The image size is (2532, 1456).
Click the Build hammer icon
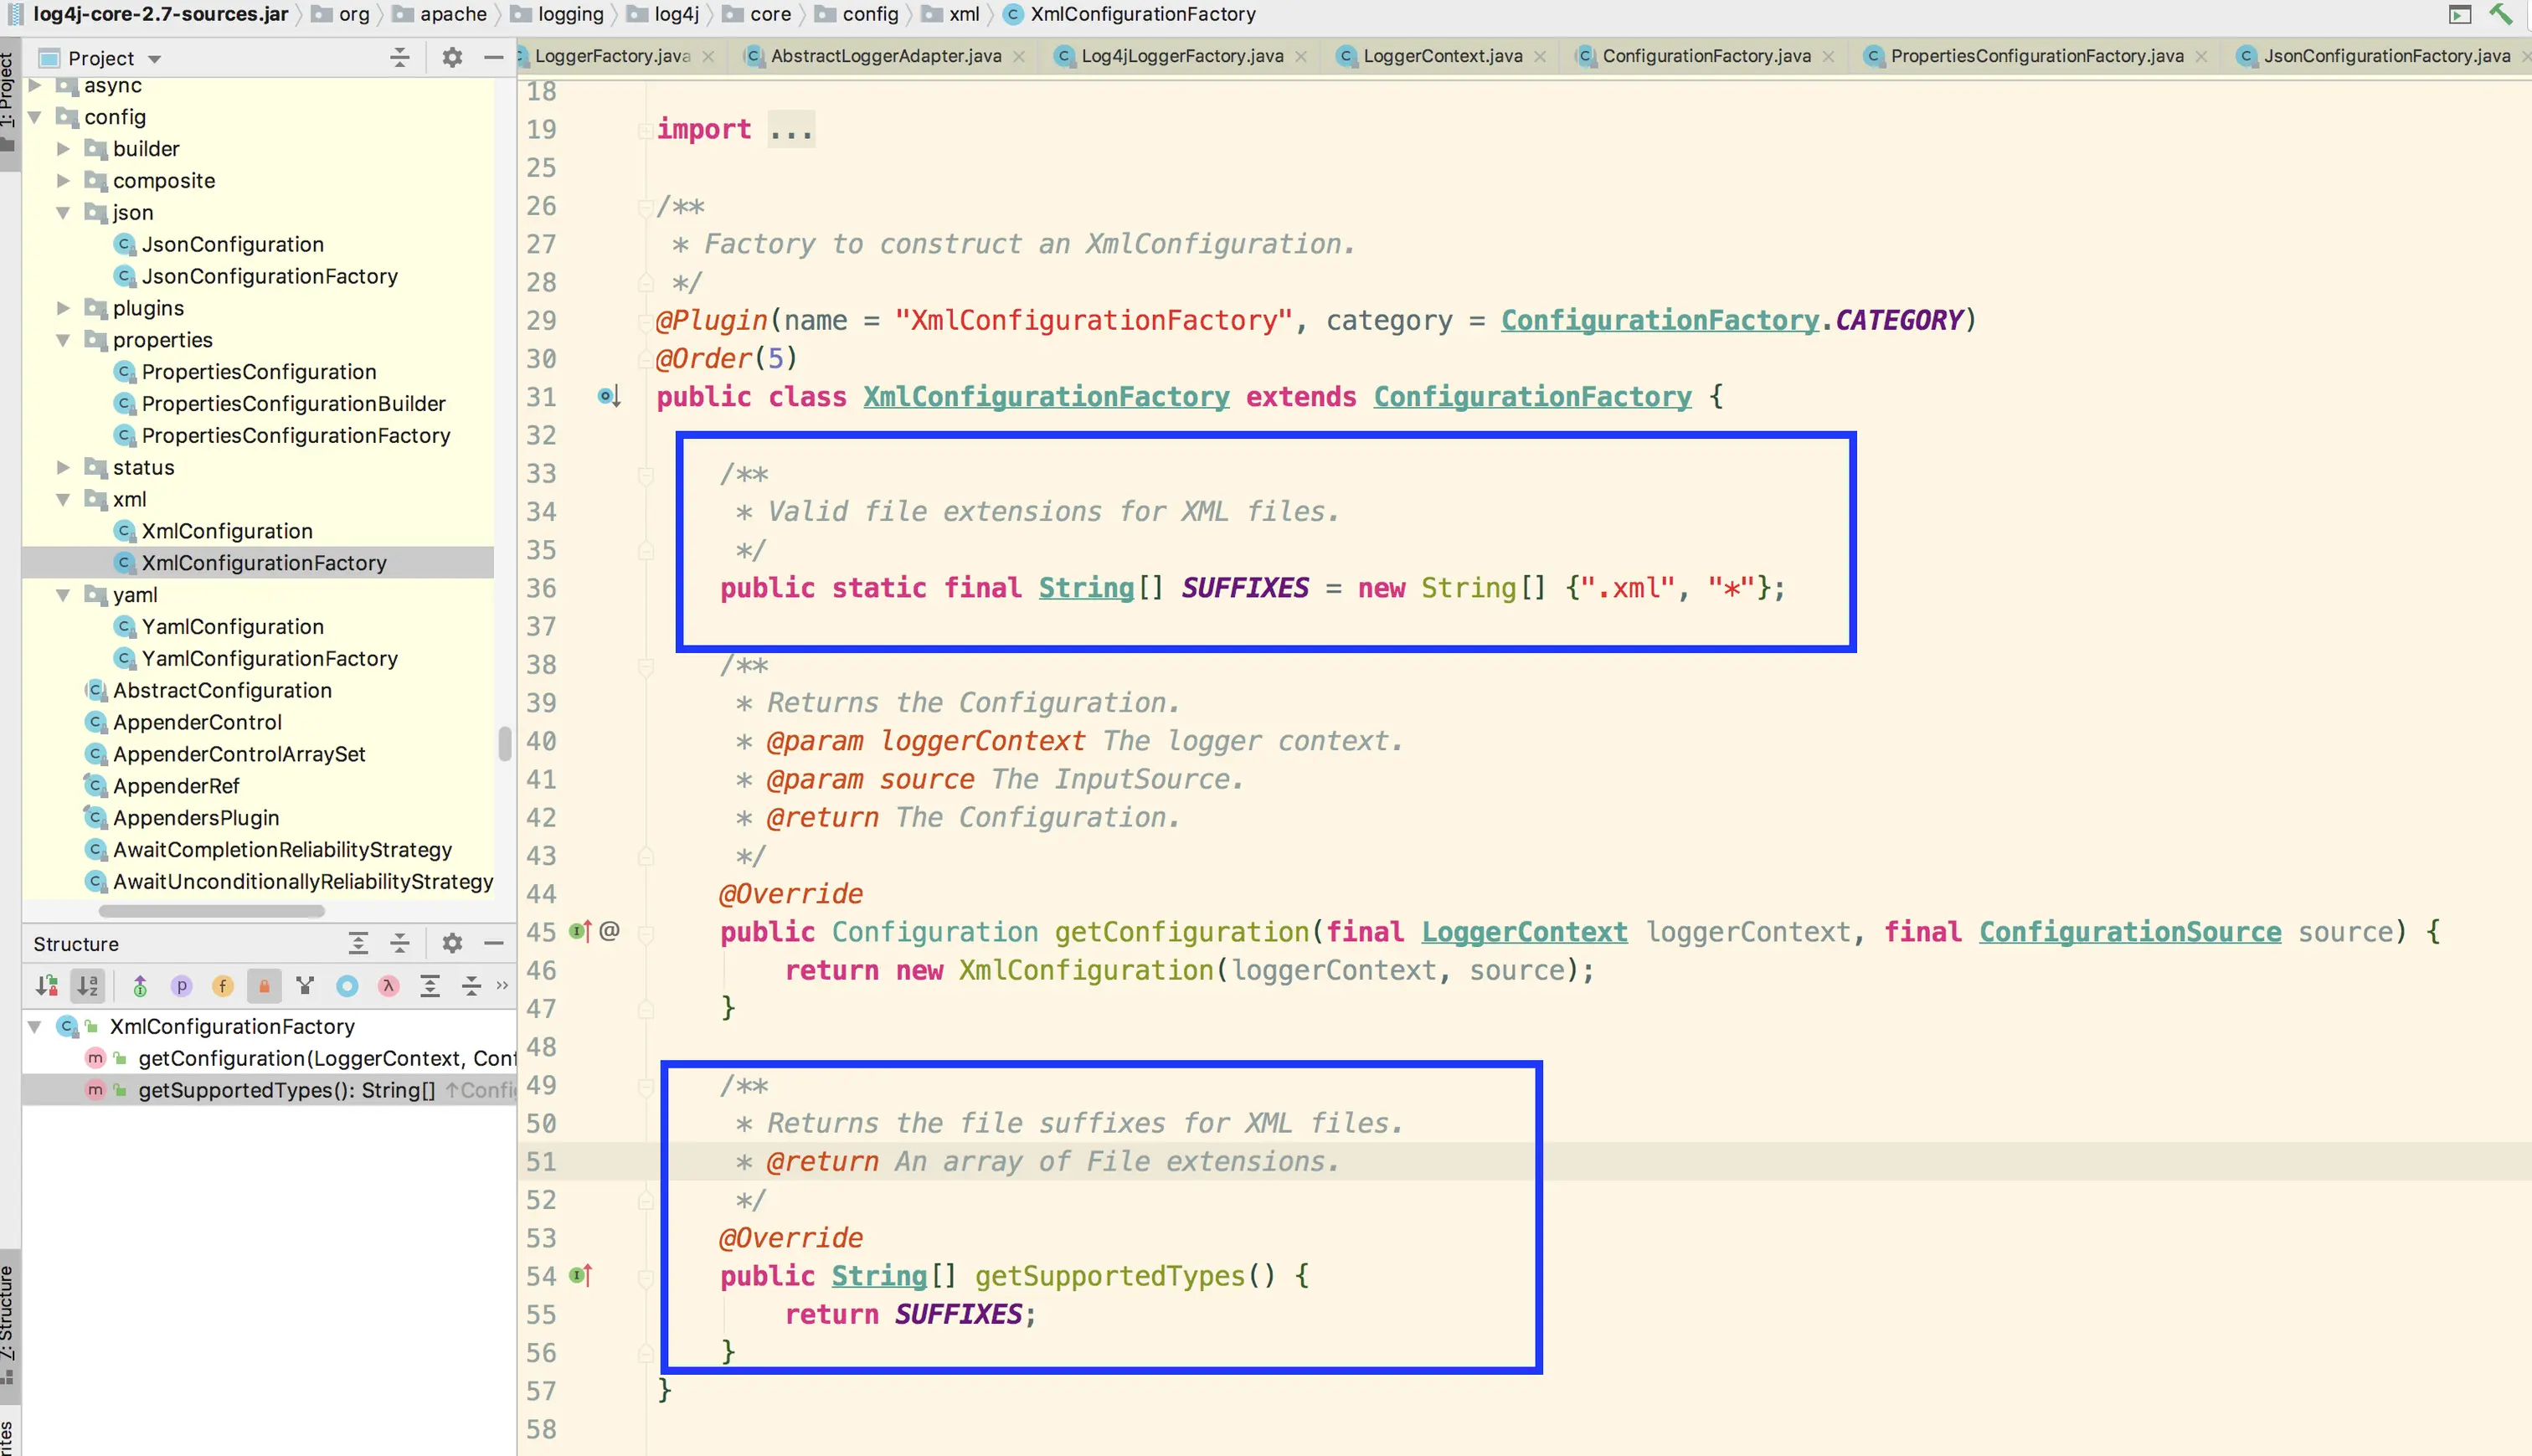pyautogui.click(x=2501, y=14)
